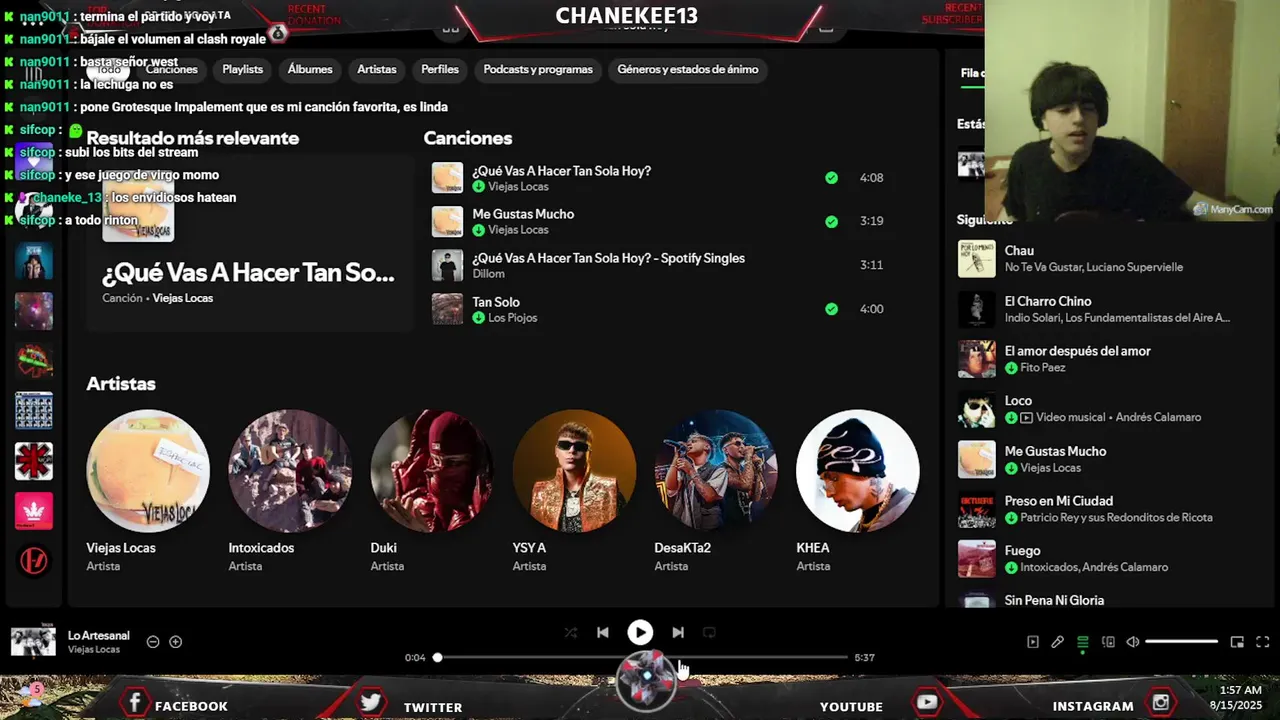Seek on the song progress bar
Viewport: 1280px width, 720px height.
click(x=640, y=657)
